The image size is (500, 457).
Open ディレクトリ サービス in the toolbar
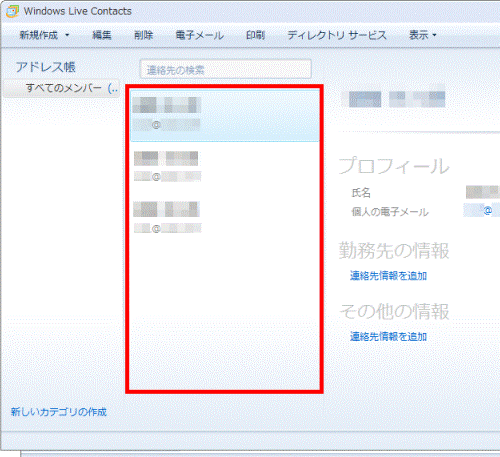click(x=337, y=35)
